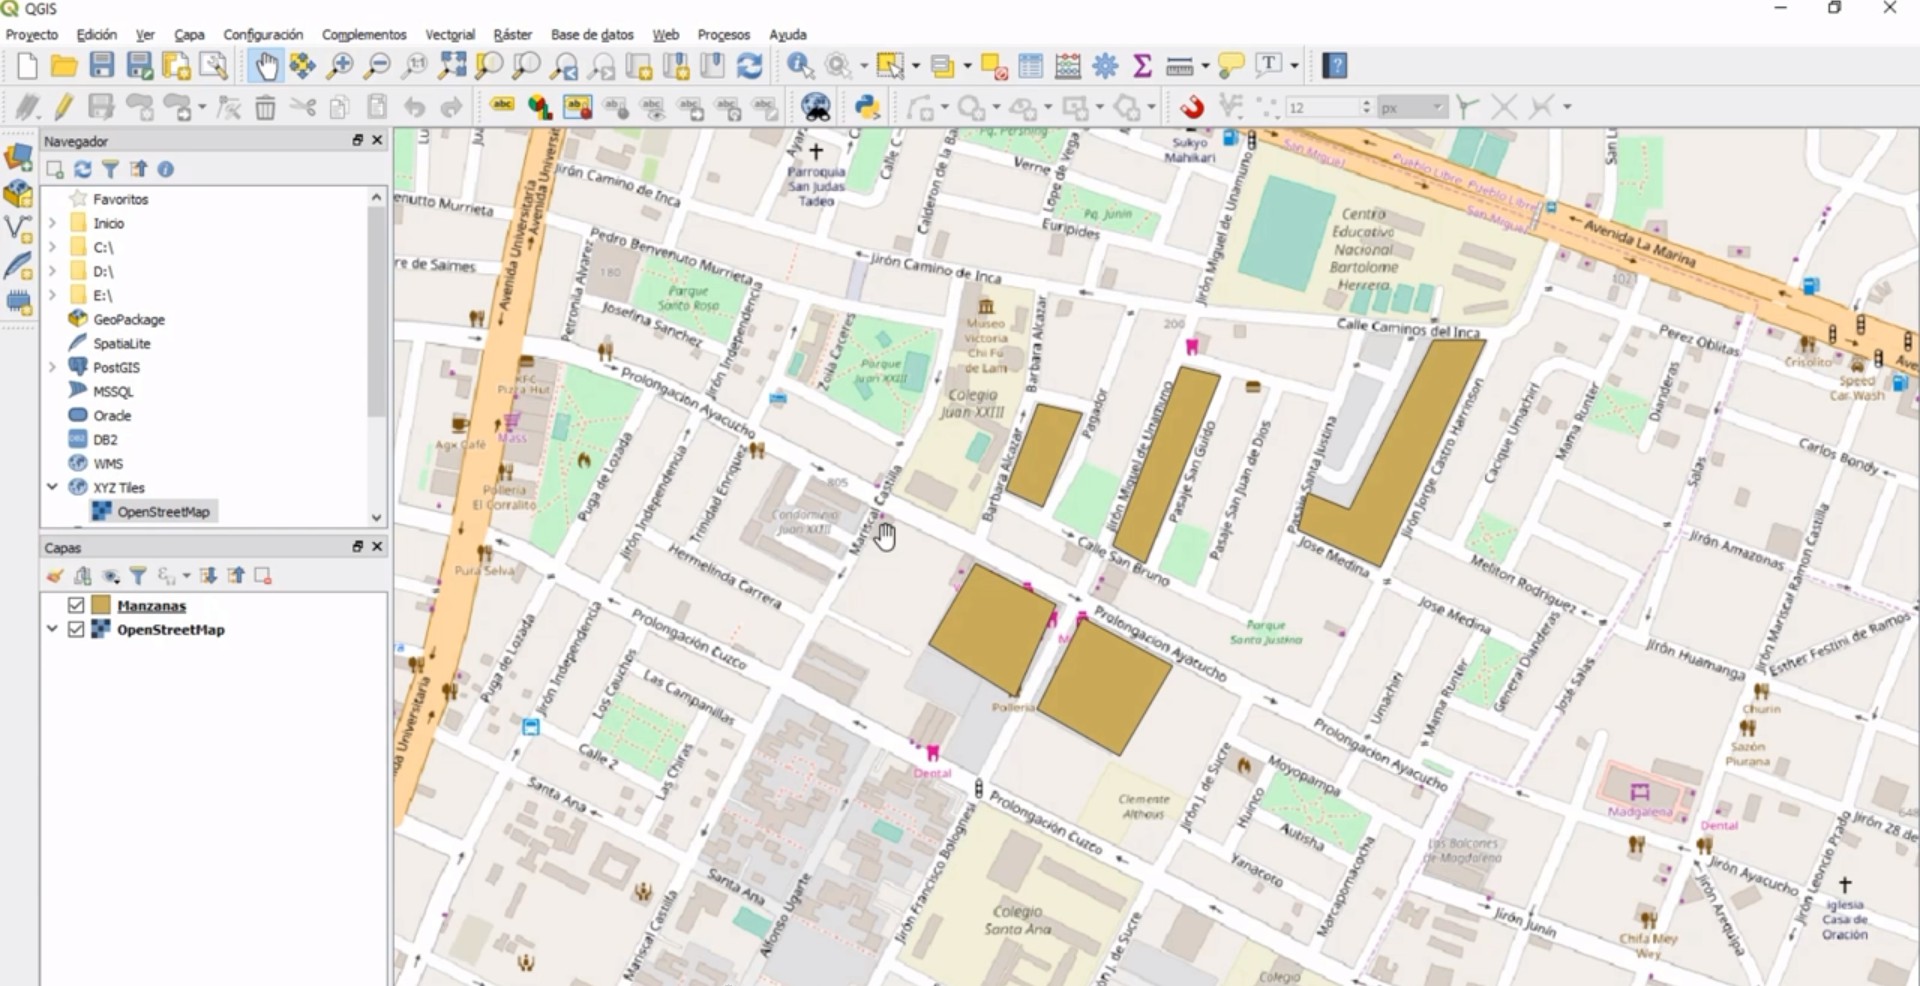
Task: Open layer styling brush in Capas panel
Action: coord(55,576)
